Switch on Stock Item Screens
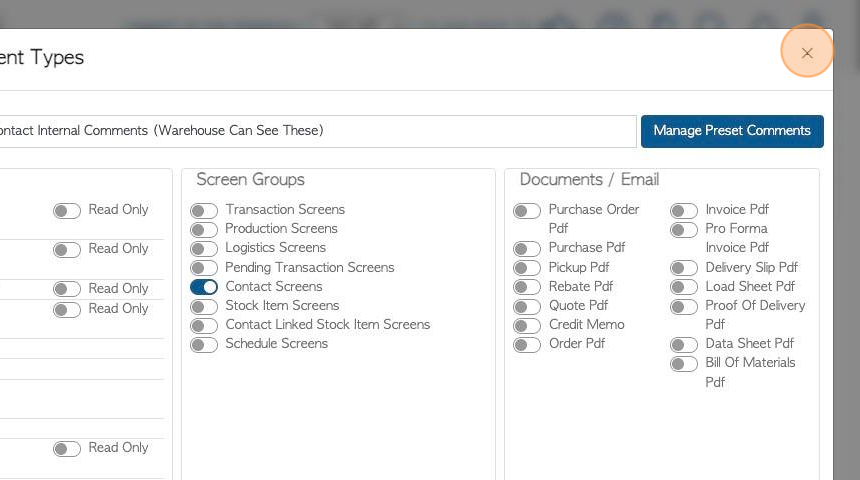This screenshot has width=860, height=480. (x=204, y=307)
